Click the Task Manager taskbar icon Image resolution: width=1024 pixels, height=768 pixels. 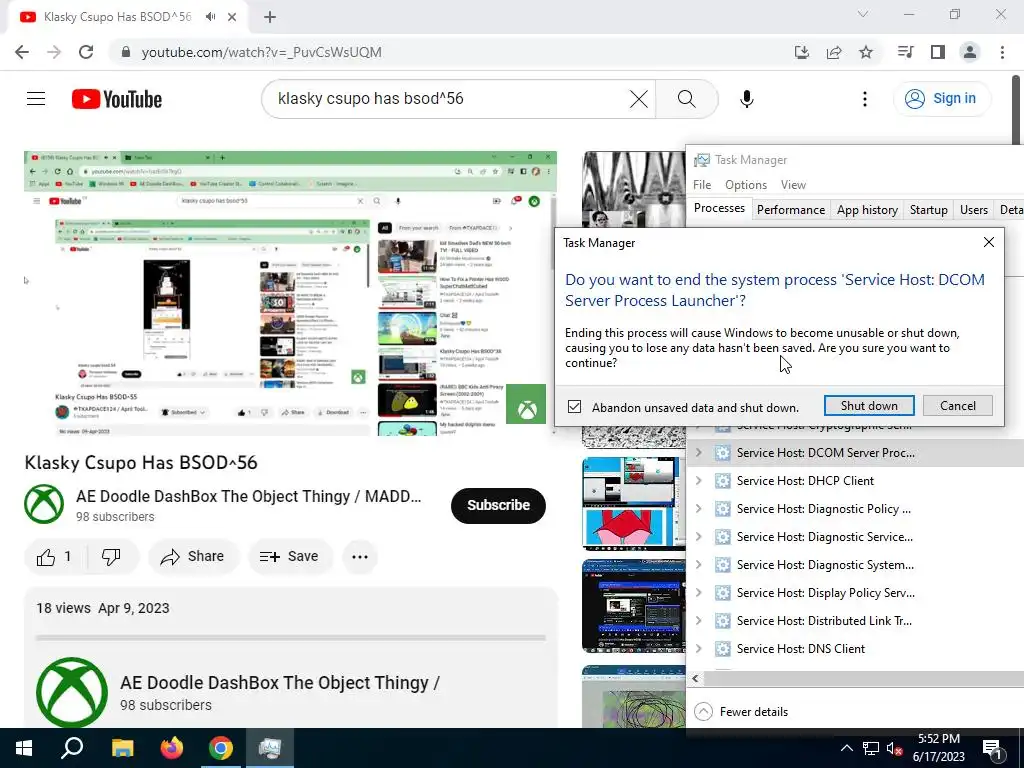click(x=270, y=748)
